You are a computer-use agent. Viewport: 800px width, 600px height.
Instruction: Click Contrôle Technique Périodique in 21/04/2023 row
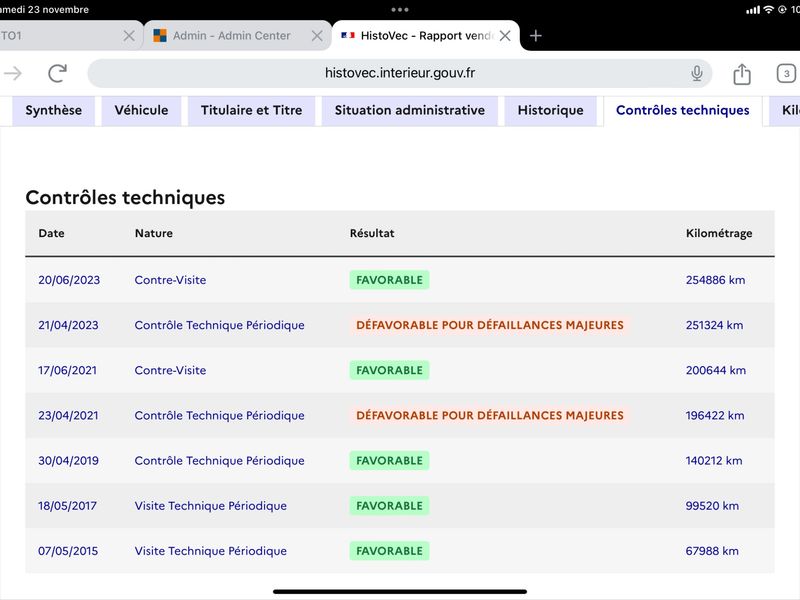pyautogui.click(x=219, y=325)
